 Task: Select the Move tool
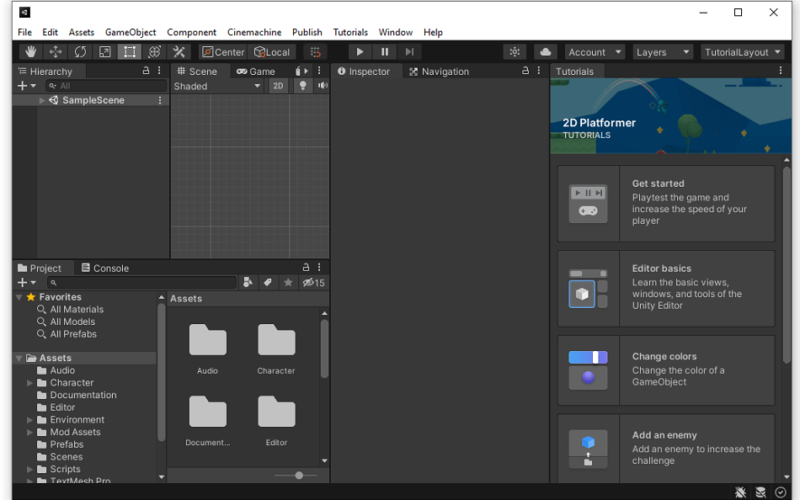coord(55,52)
